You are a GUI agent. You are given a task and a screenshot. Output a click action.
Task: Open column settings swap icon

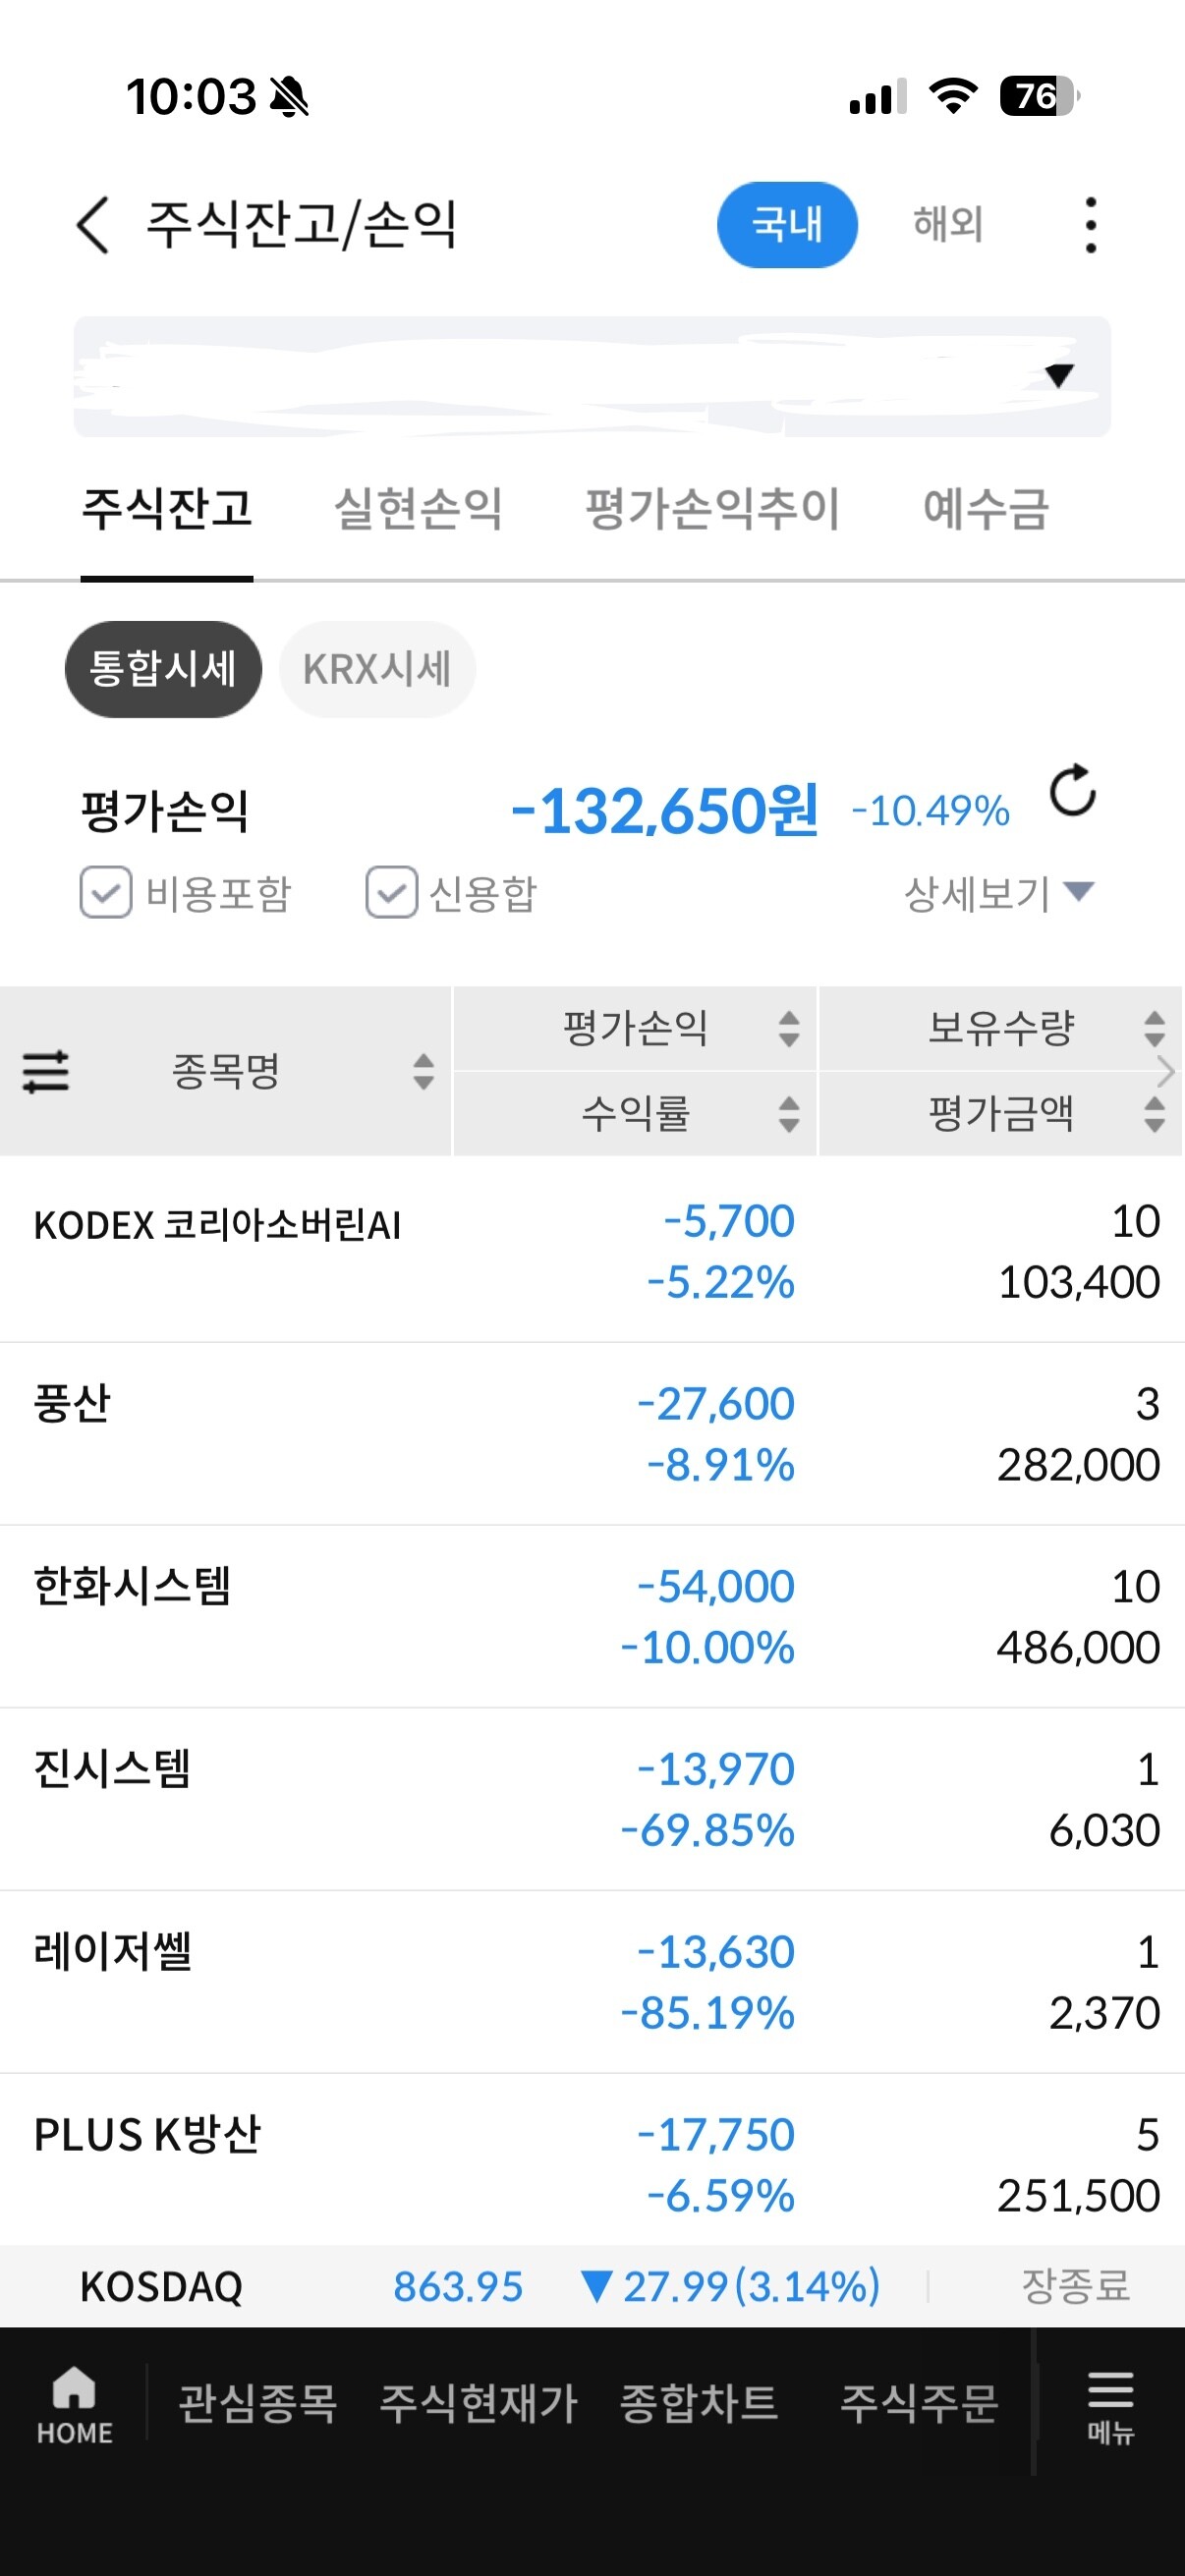[46, 1071]
